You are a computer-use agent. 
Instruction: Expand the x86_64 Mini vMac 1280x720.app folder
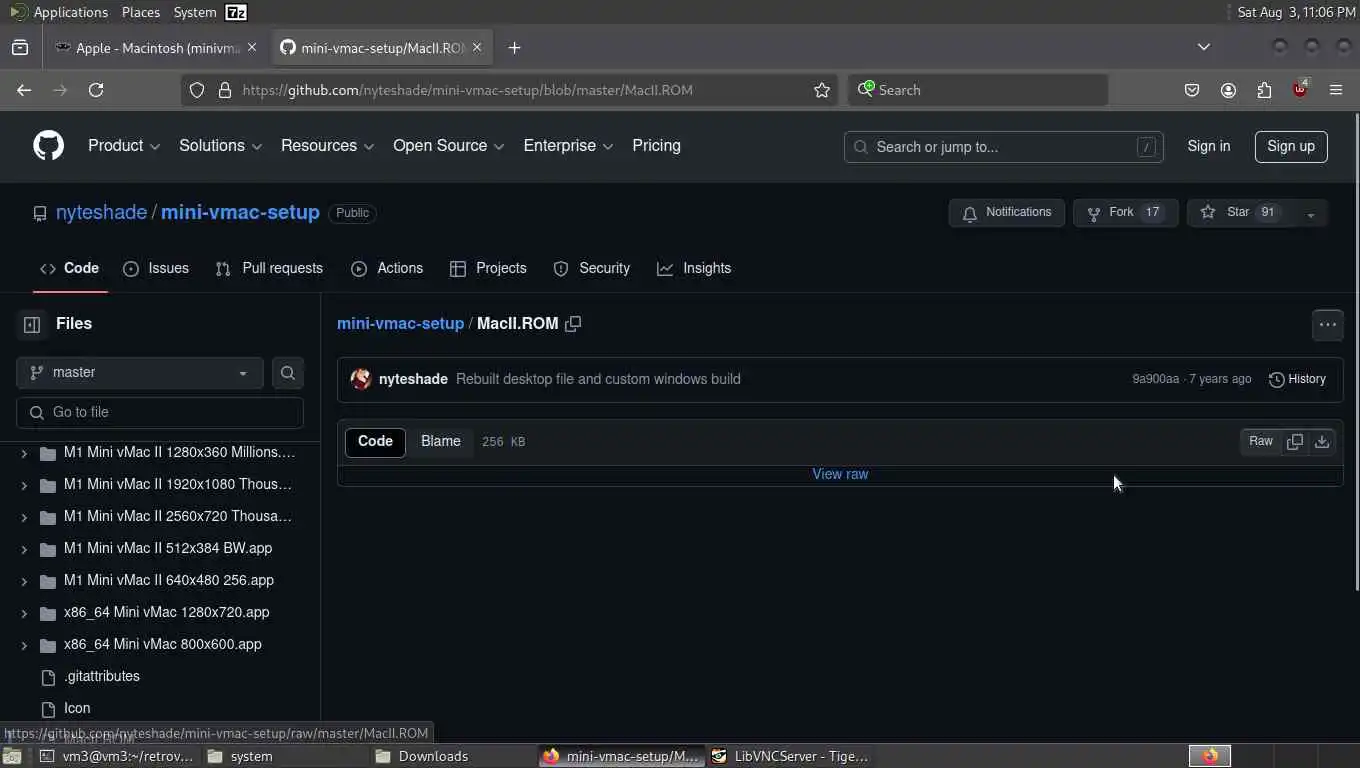pyautogui.click(x=24, y=613)
